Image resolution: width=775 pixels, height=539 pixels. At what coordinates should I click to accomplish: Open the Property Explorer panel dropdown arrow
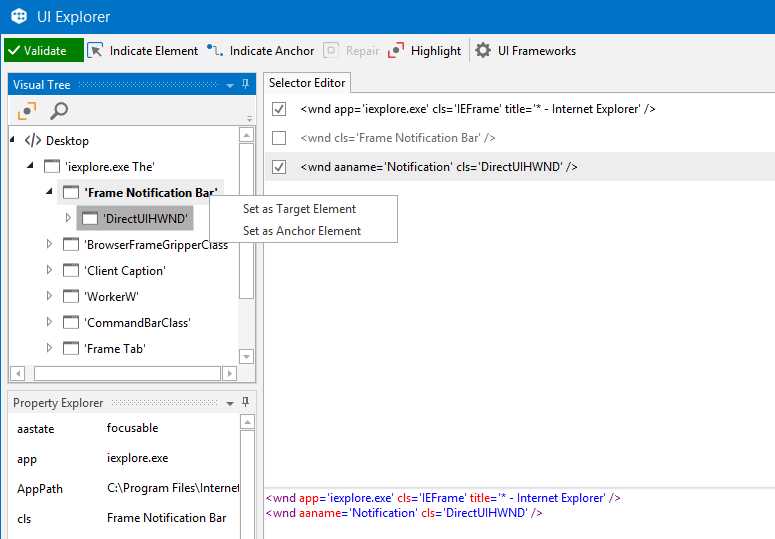(230, 403)
